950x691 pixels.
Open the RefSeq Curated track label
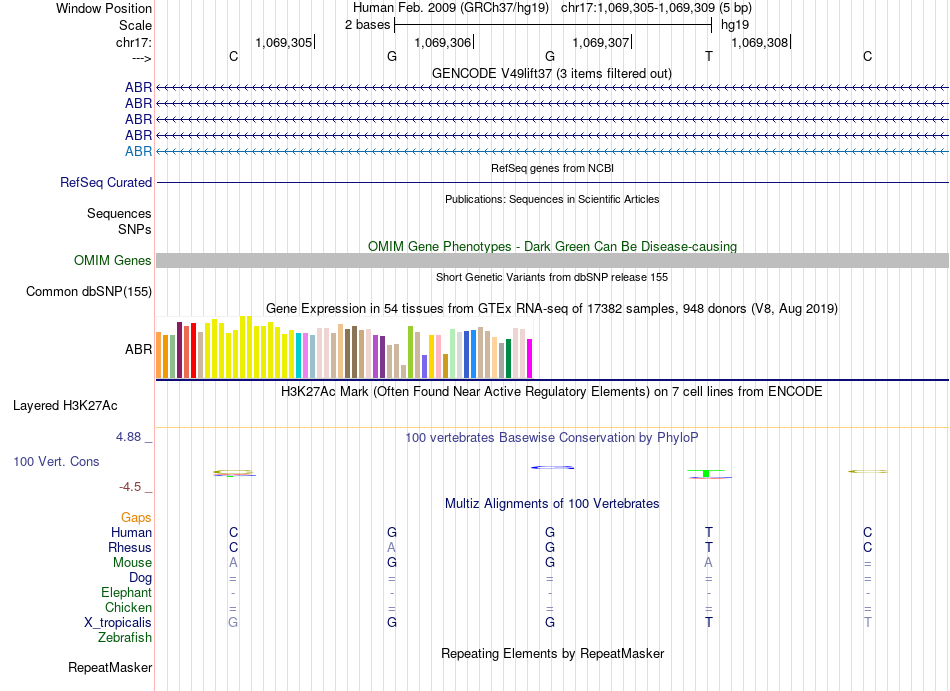pos(106,182)
